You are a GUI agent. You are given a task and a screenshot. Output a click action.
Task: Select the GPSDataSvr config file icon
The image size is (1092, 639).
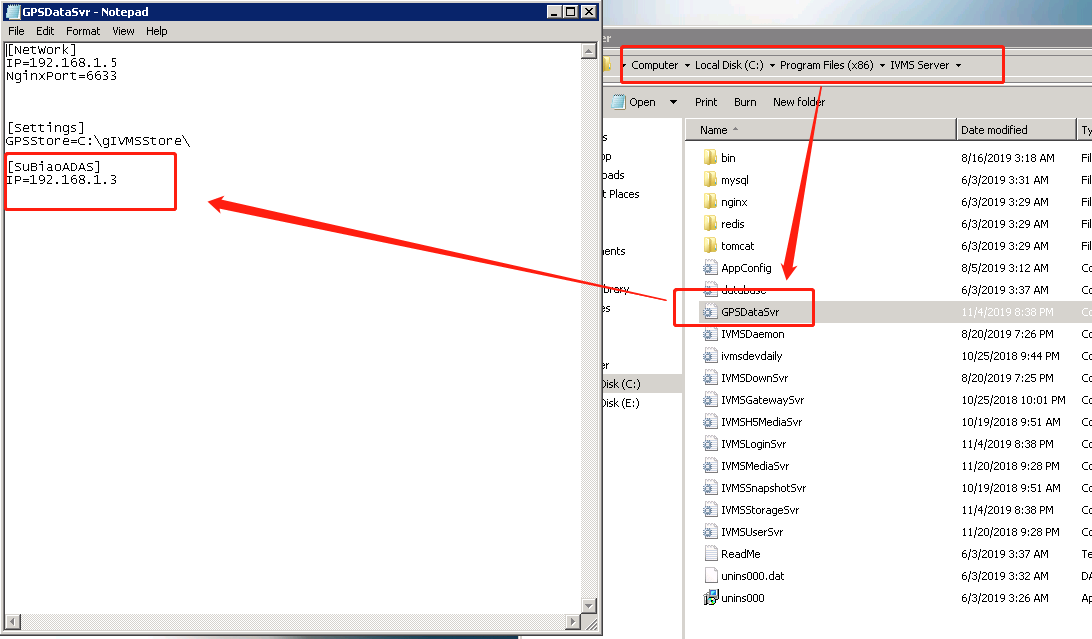[x=710, y=312]
